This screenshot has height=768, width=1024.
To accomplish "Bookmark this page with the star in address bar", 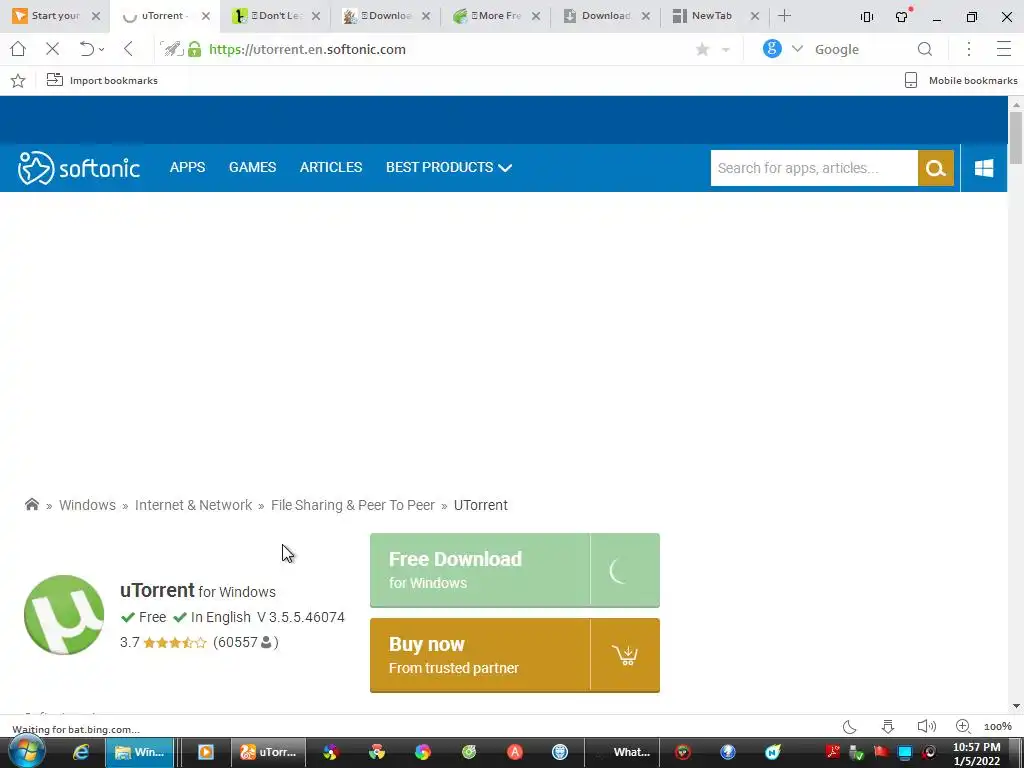I will pyautogui.click(x=703, y=50).
